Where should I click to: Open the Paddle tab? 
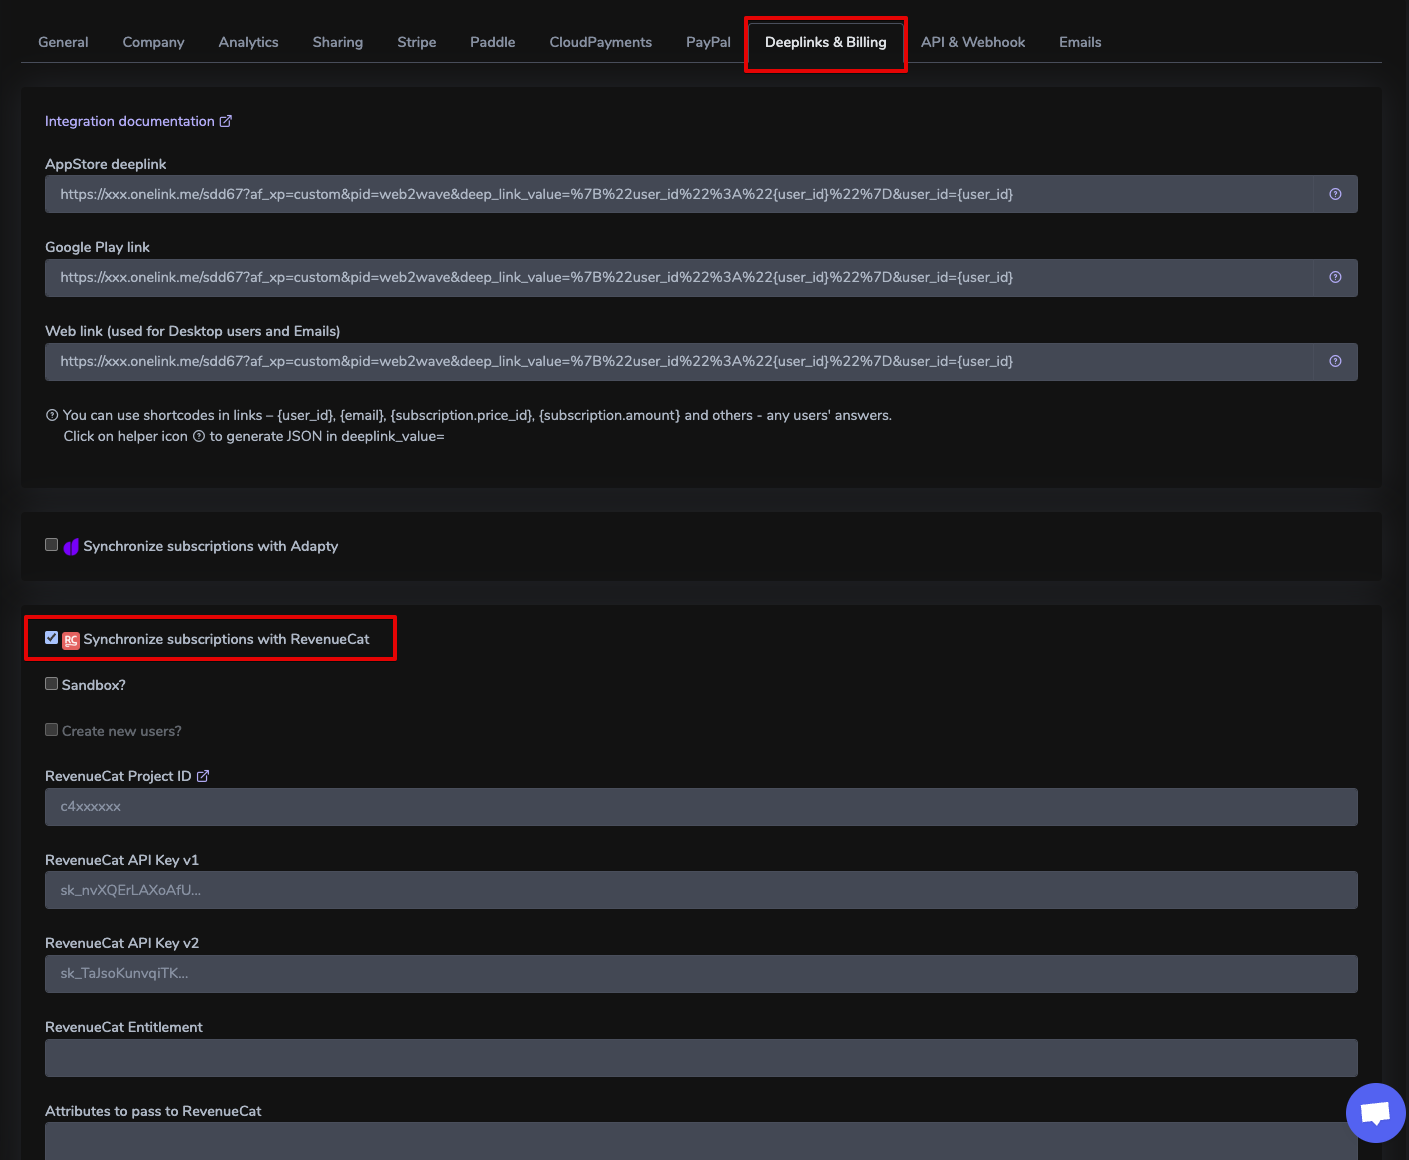pos(492,42)
